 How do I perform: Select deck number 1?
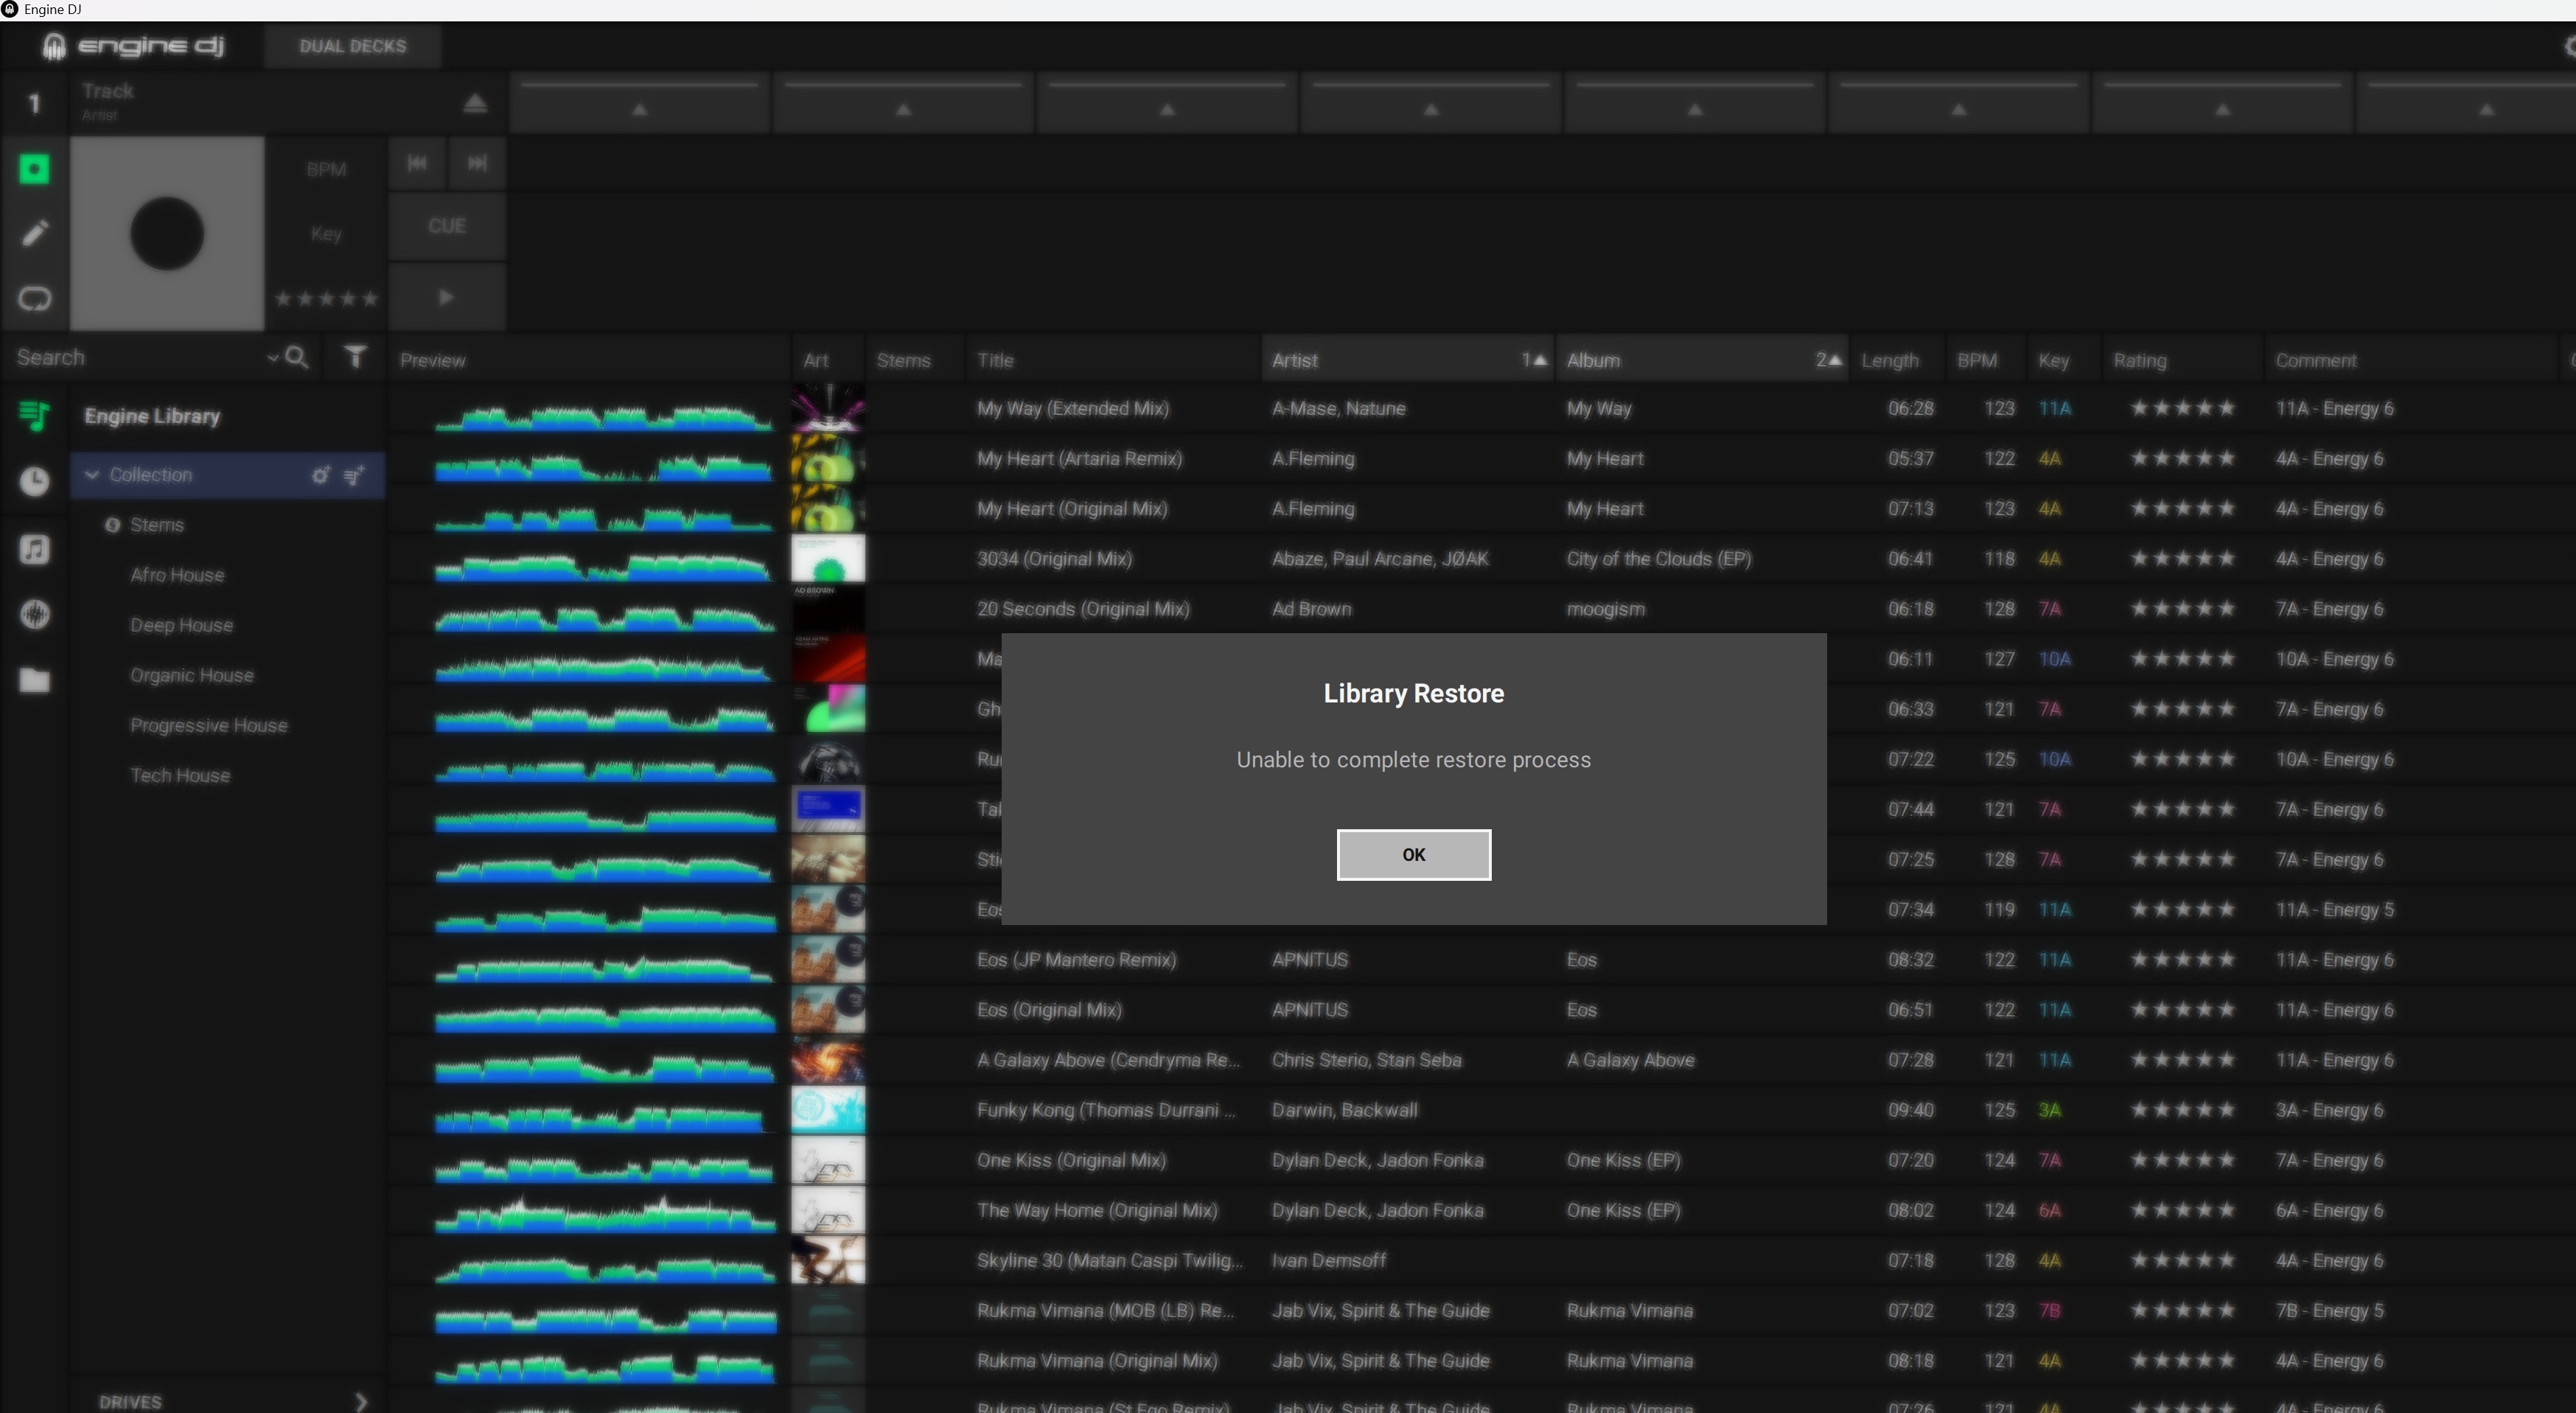tap(34, 103)
